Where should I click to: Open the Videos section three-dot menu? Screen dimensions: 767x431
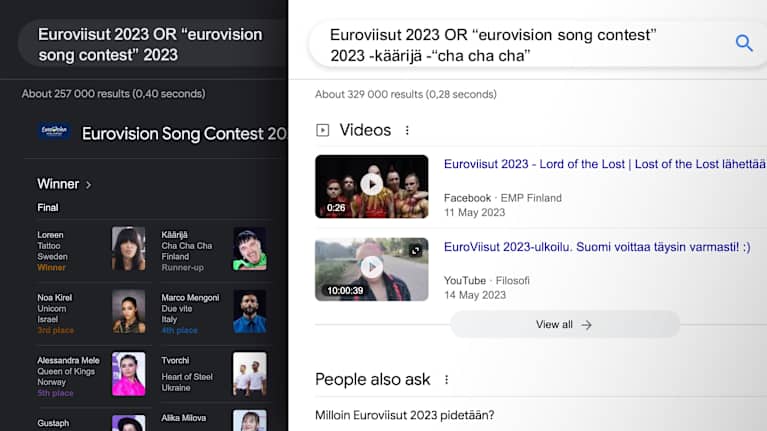407,130
